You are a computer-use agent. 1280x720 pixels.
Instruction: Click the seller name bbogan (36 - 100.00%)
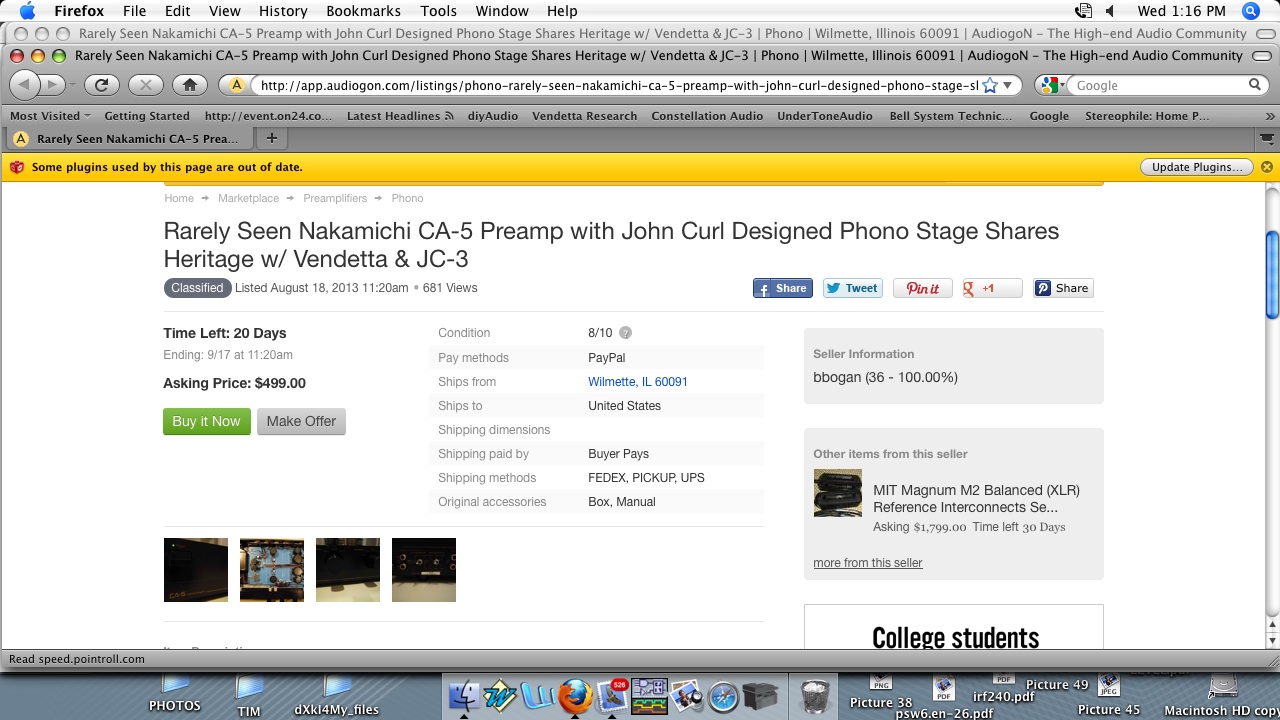click(x=885, y=378)
